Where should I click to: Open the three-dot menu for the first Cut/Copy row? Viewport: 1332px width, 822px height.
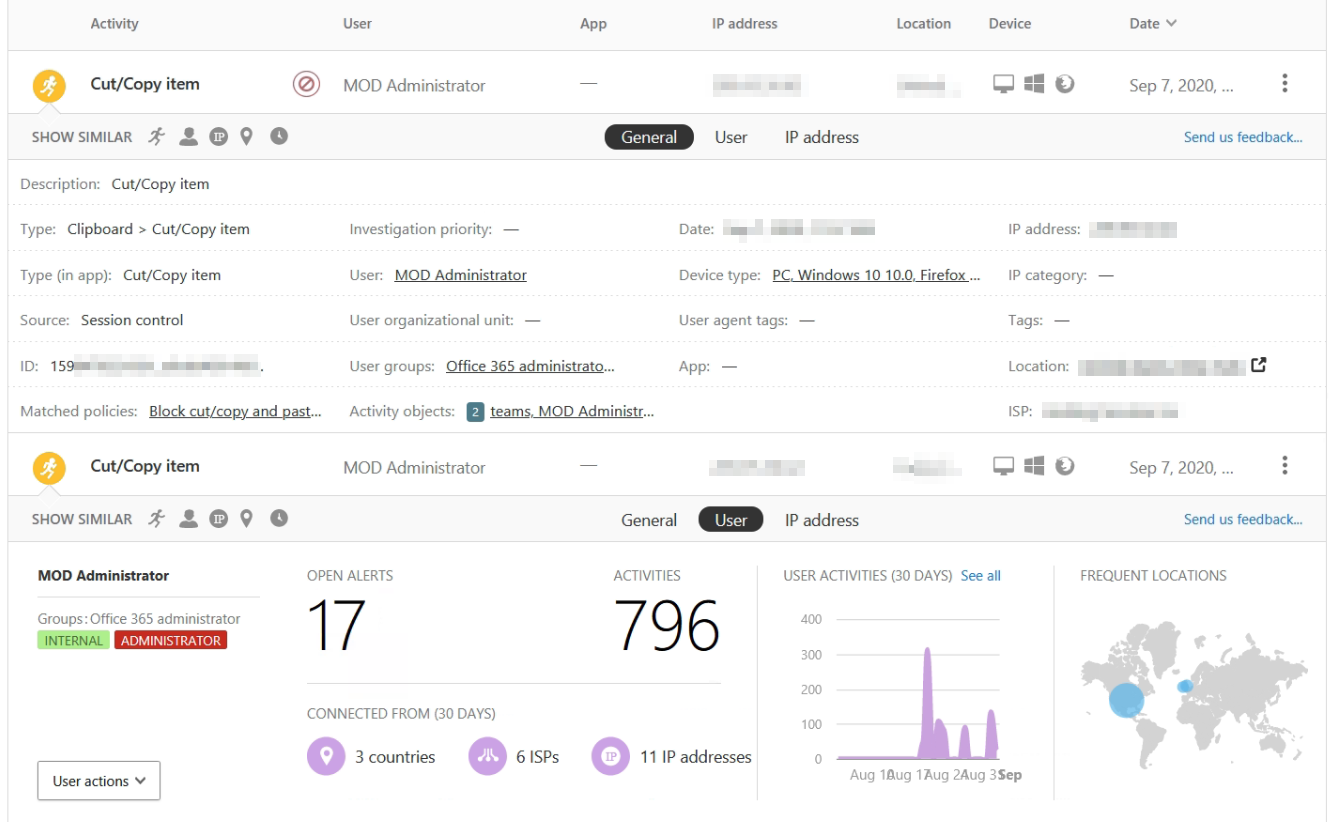tap(1285, 84)
